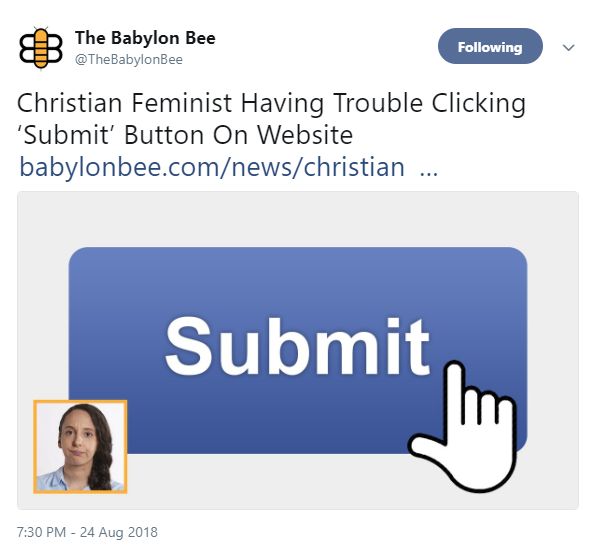Screen dimensions: 606x552
Task: Toggle the Following button to unfollow
Action: tap(490, 46)
